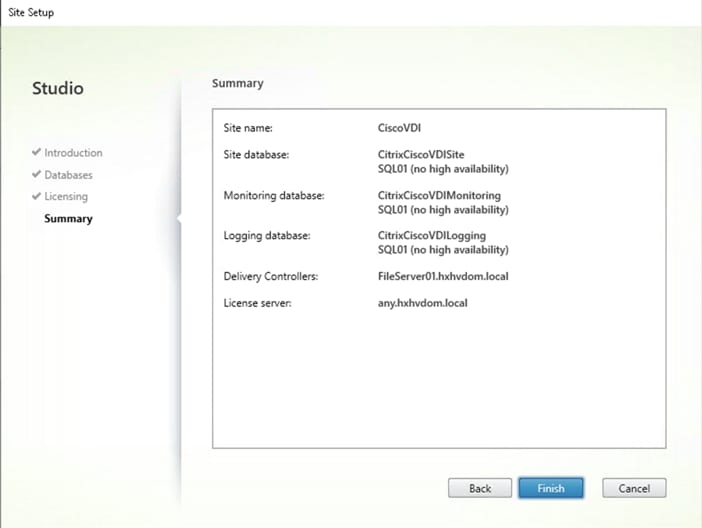Click the Summary page heading
702x528 pixels.
(x=238, y=83)
